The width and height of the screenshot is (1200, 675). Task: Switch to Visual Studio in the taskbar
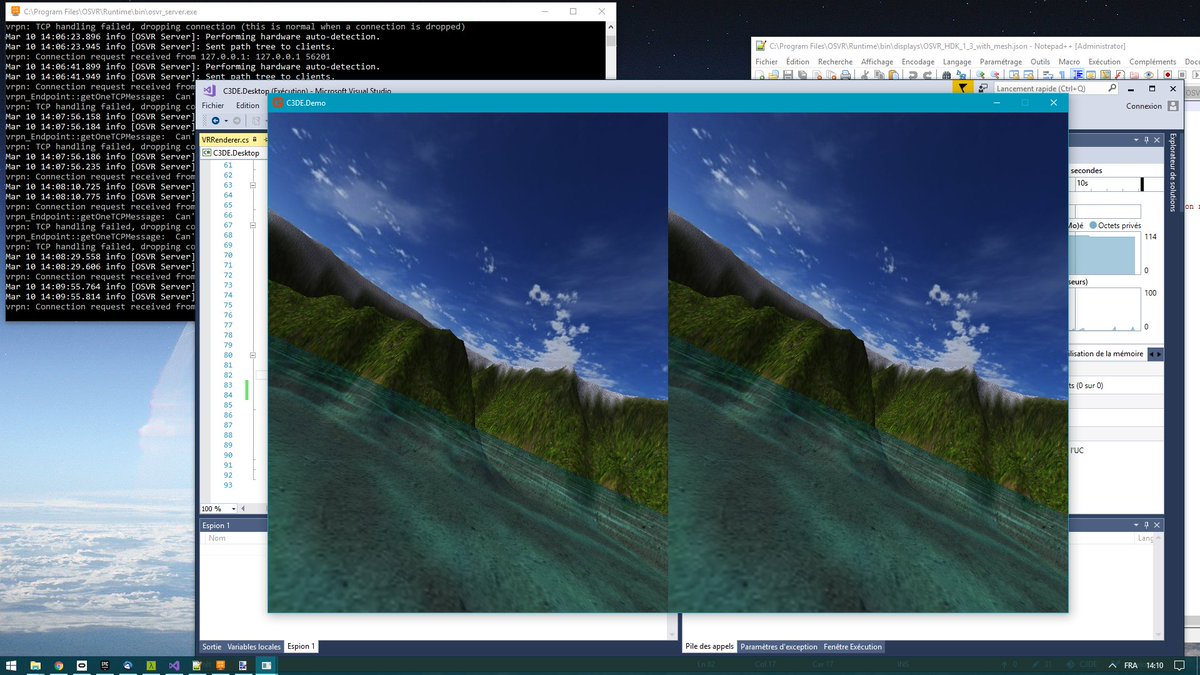pos(174,665)
